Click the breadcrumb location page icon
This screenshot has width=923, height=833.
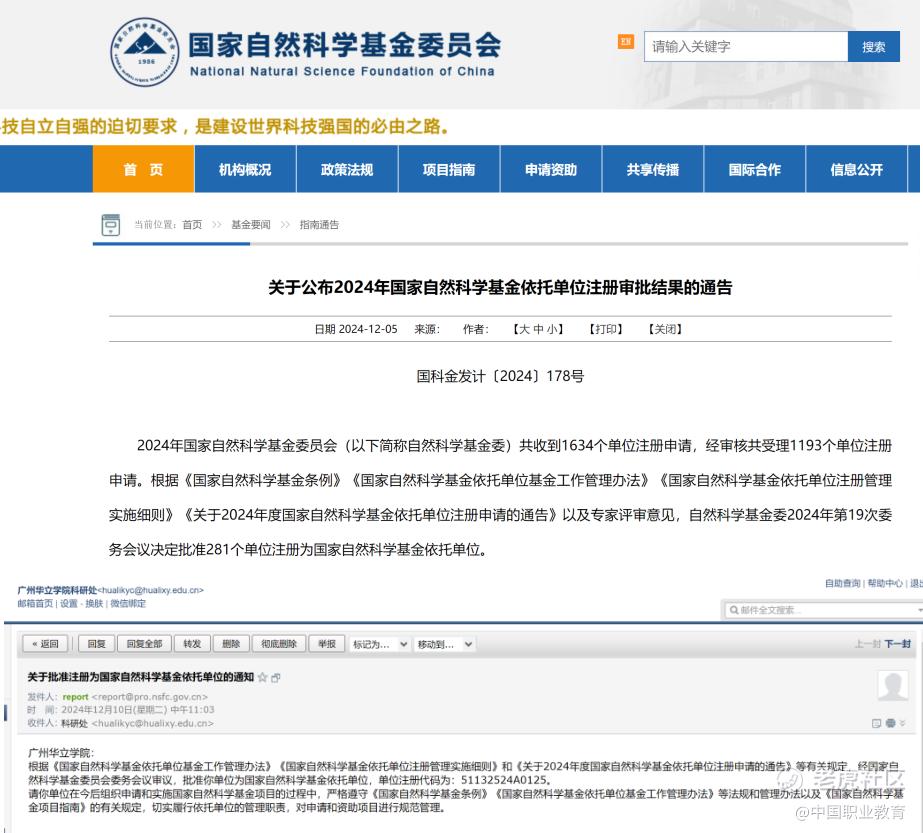point(111,224)
